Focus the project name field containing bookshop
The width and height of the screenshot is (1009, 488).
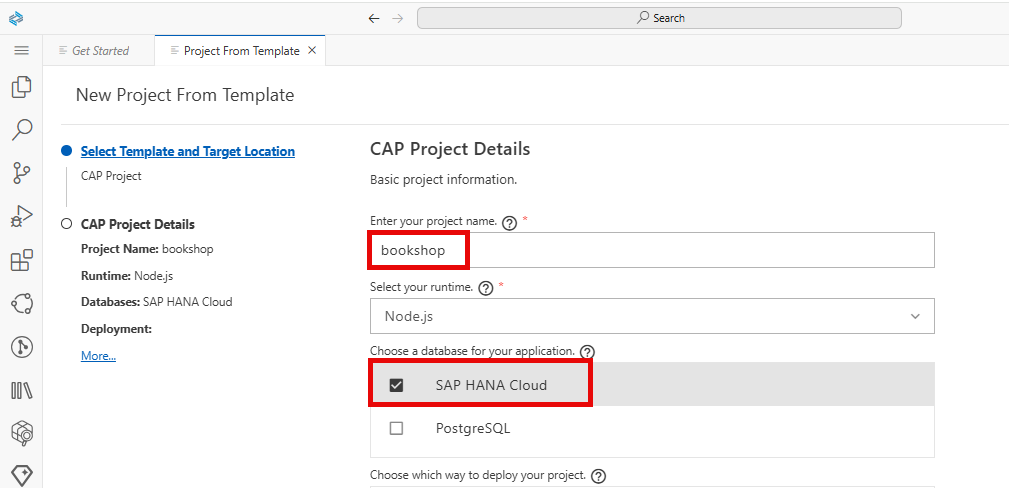tap(652, 250)
